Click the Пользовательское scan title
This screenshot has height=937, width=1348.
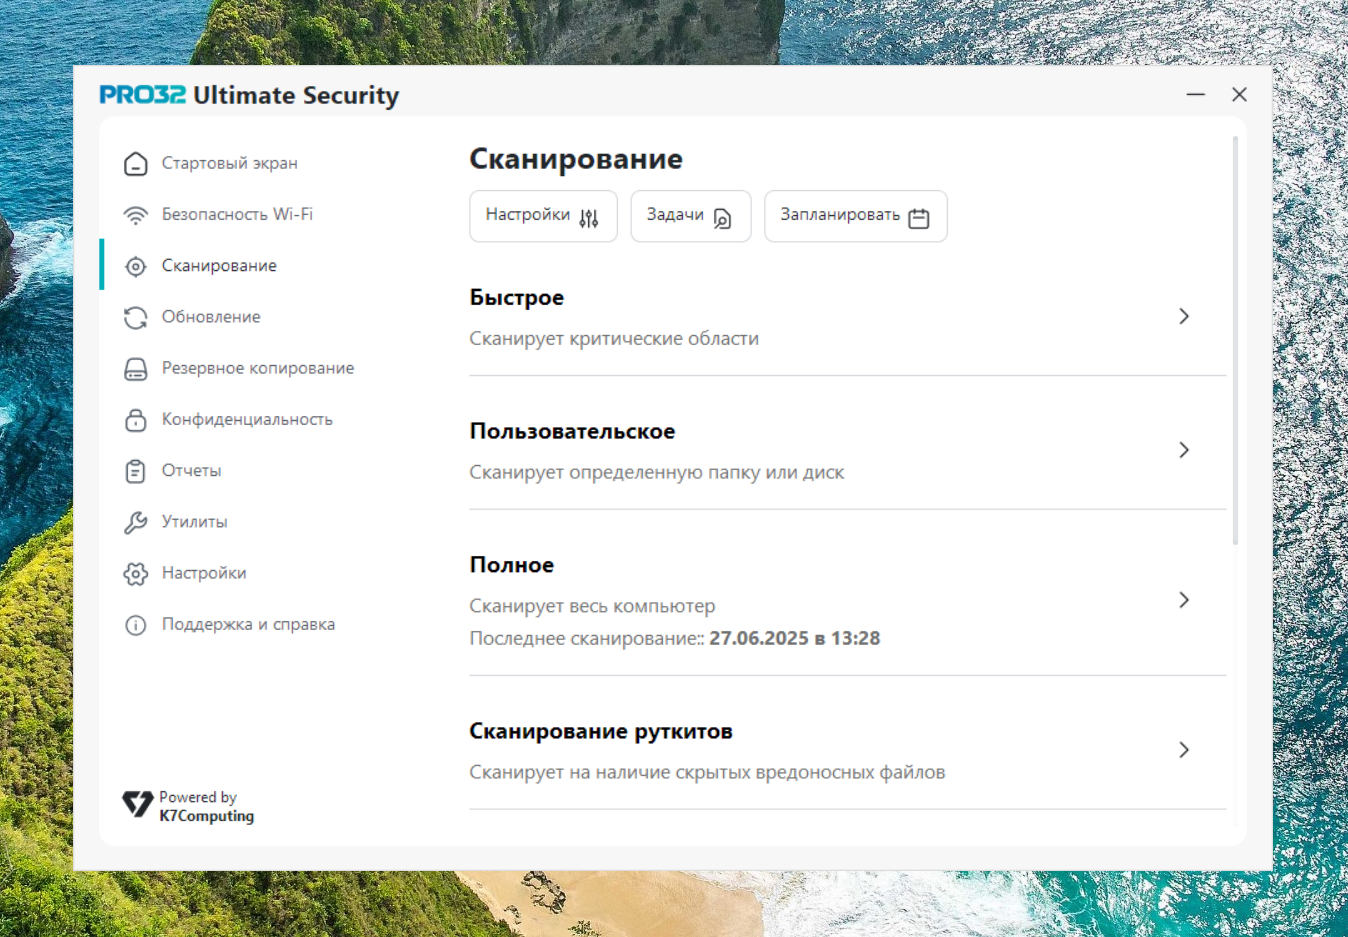pos(572,431)
